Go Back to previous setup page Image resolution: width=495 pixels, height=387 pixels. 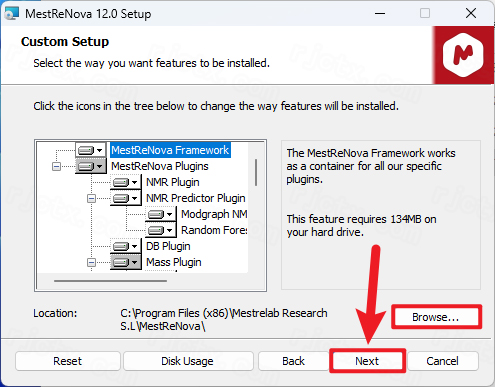[293, 361]
